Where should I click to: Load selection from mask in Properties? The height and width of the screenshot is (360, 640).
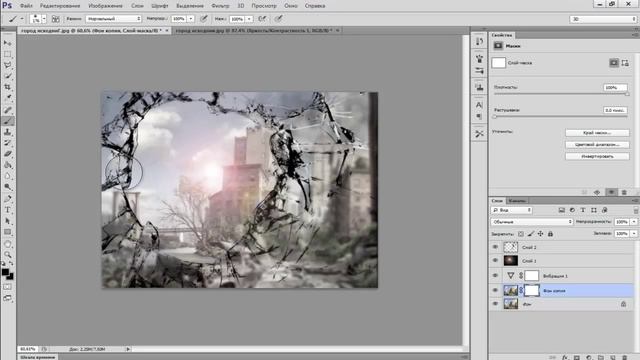pos(584,192)
